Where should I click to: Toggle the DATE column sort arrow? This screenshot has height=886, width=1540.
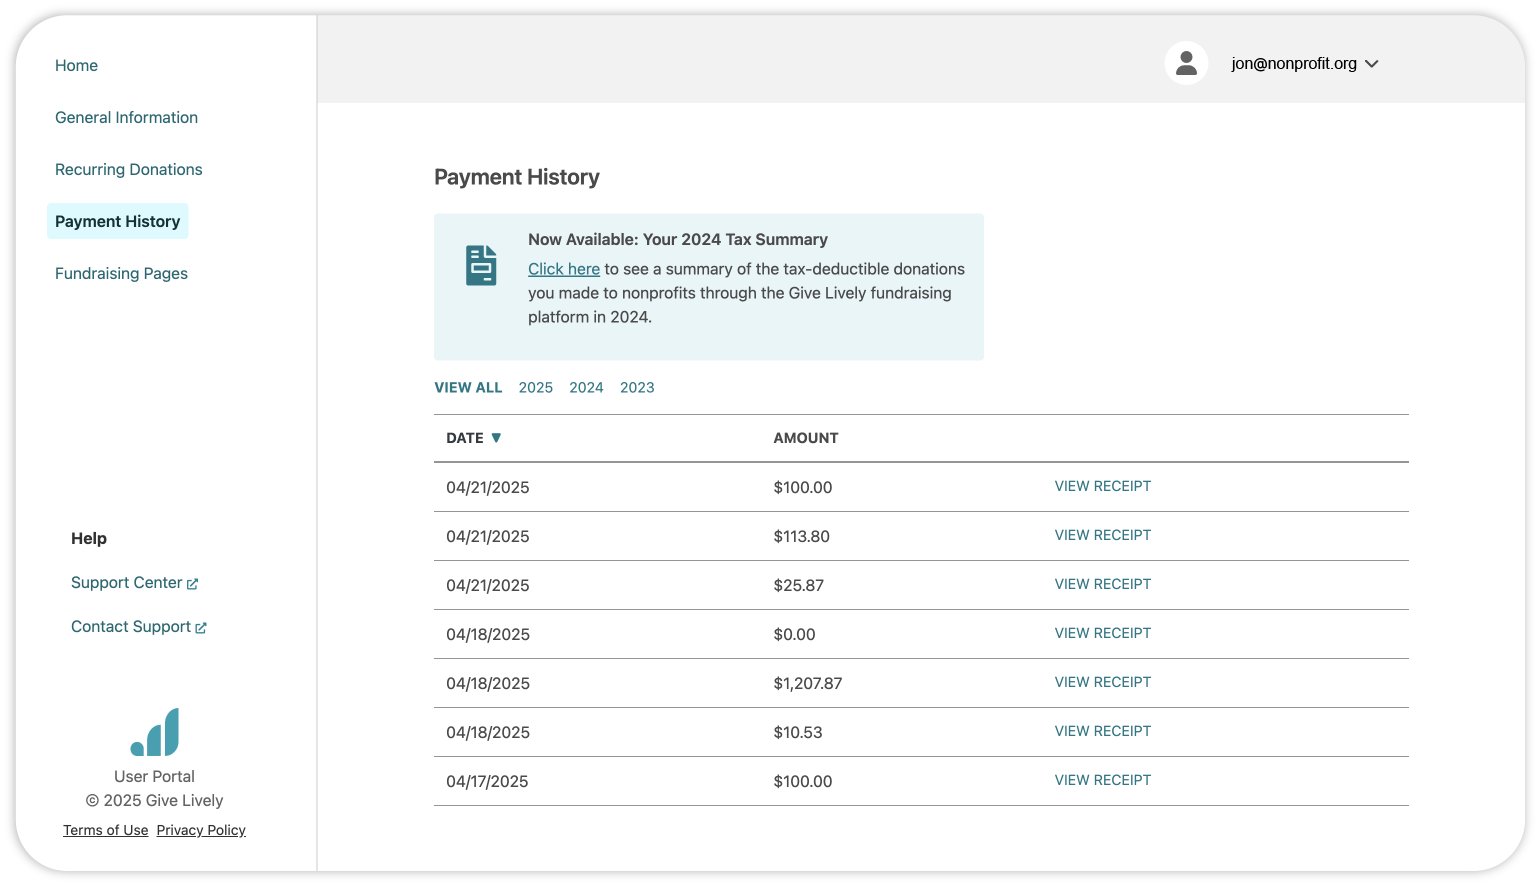(x=496, y=438)
